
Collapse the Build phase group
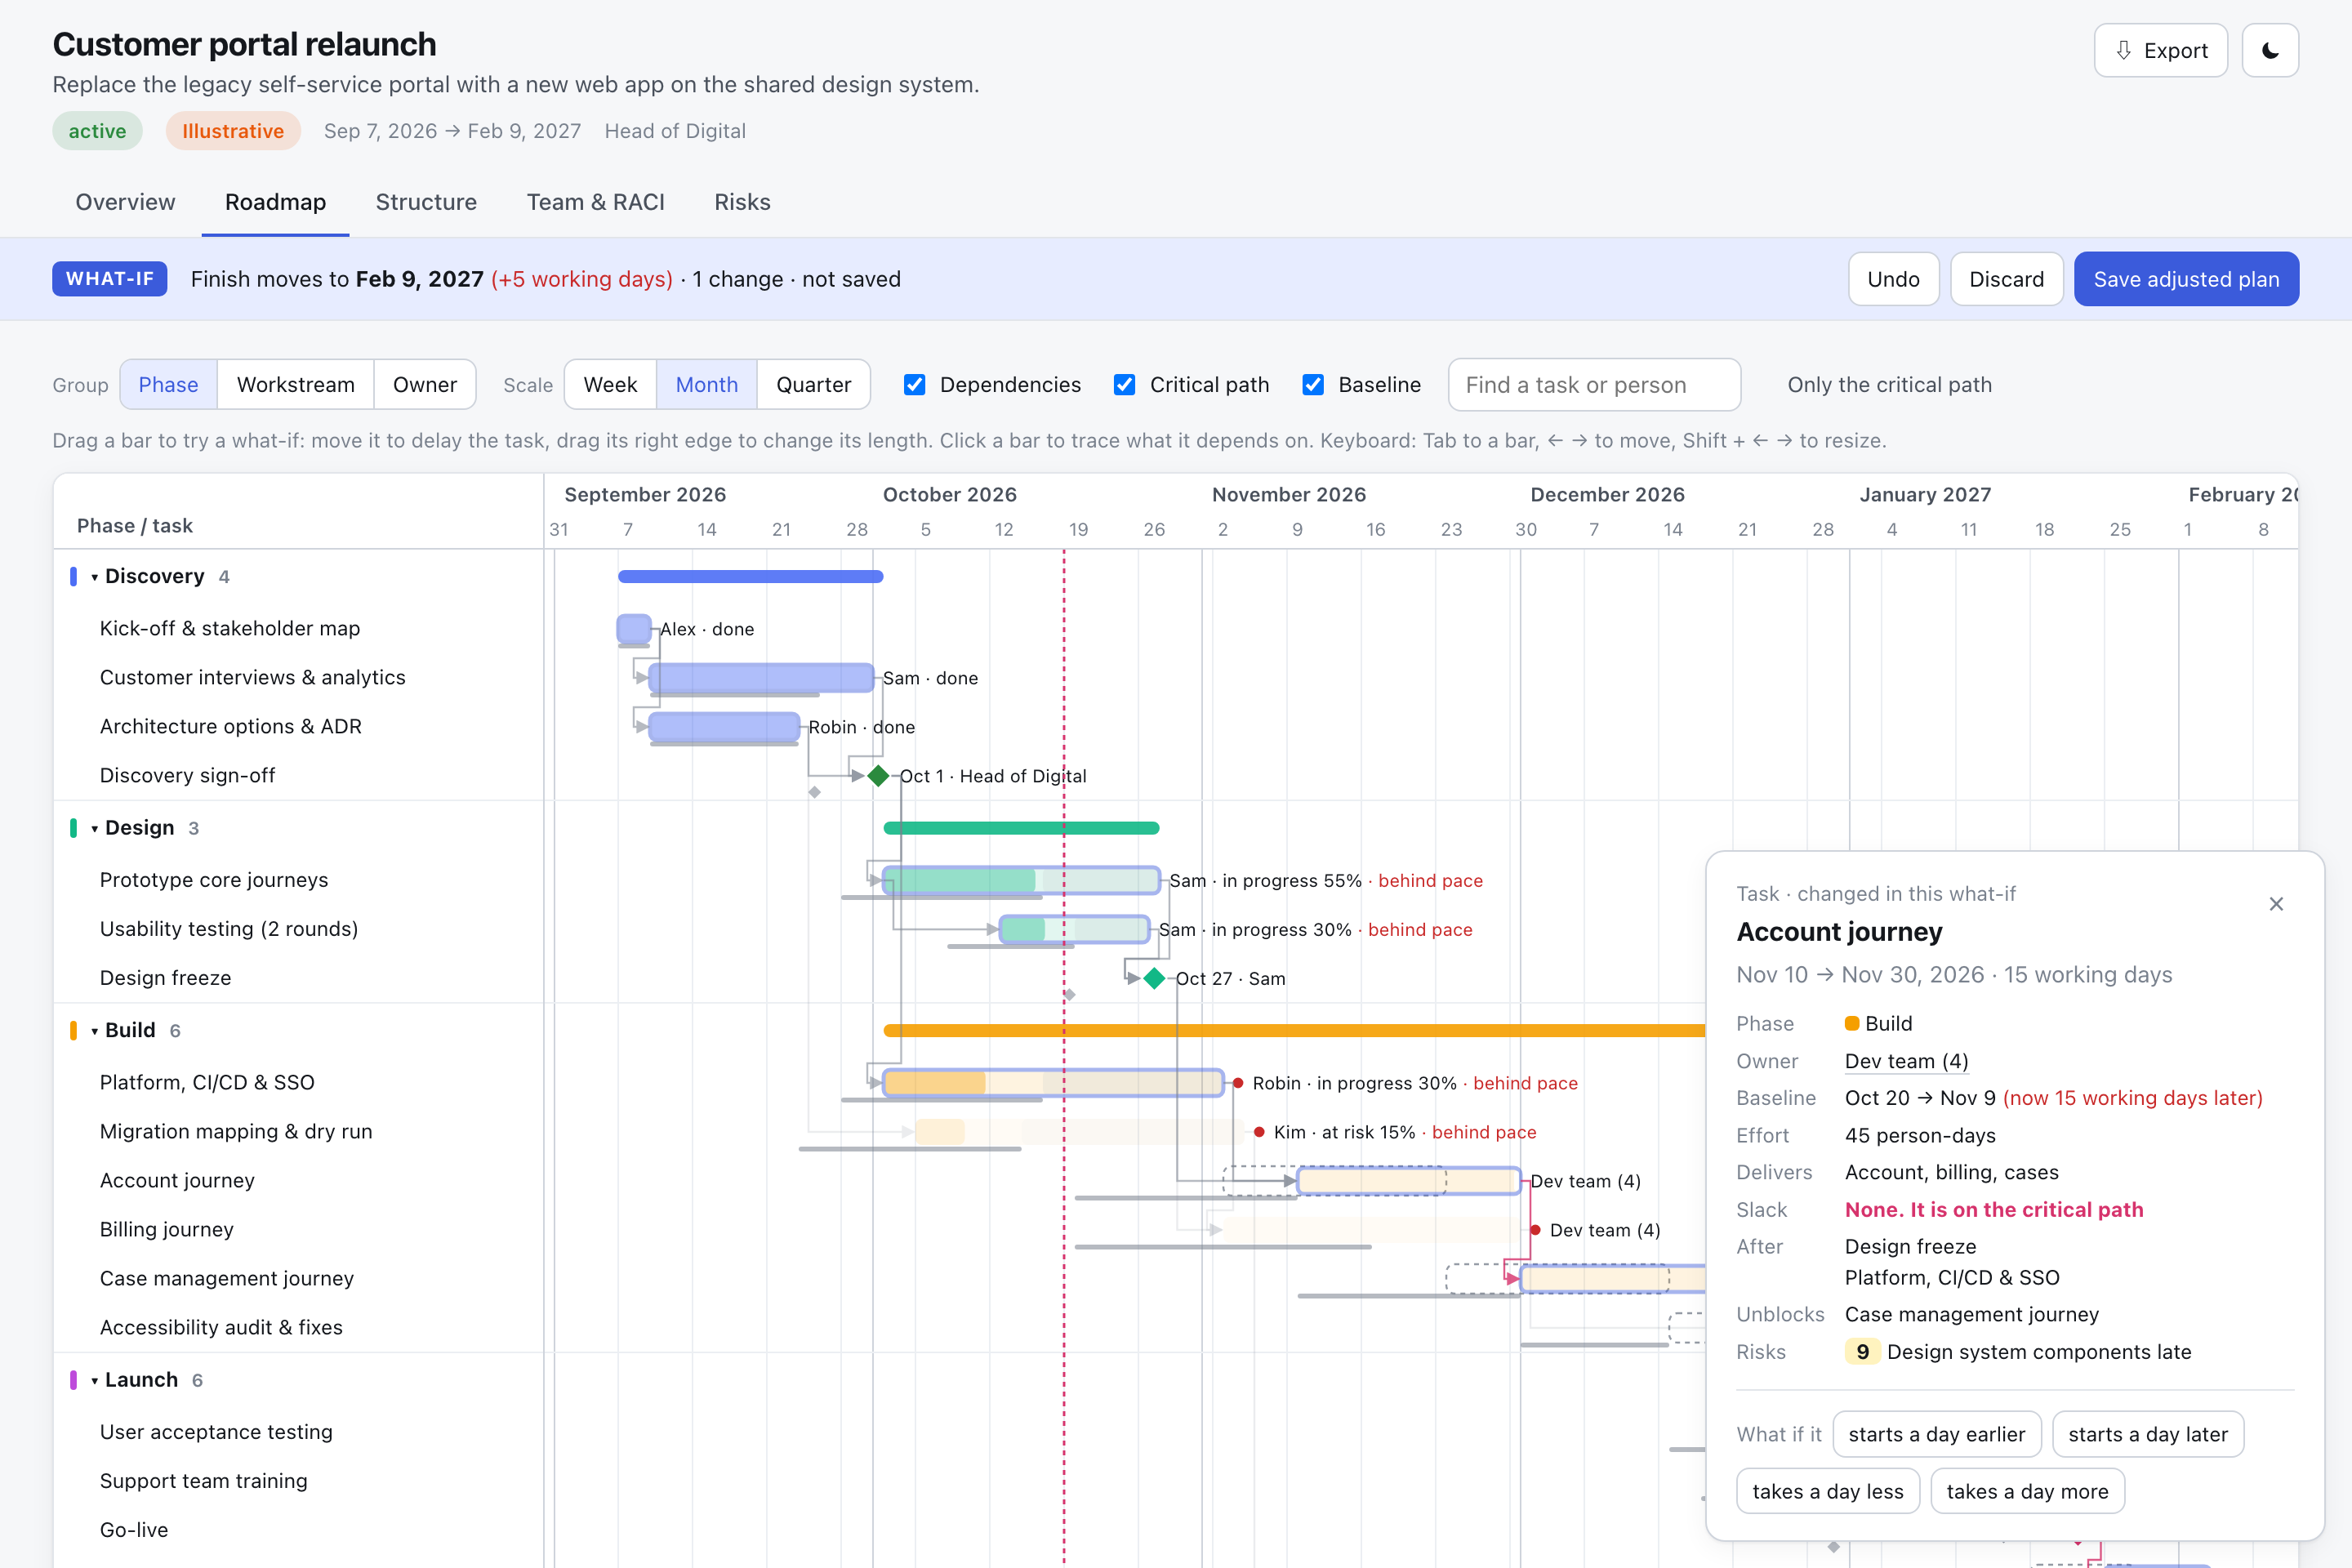tap(94, 1031)
